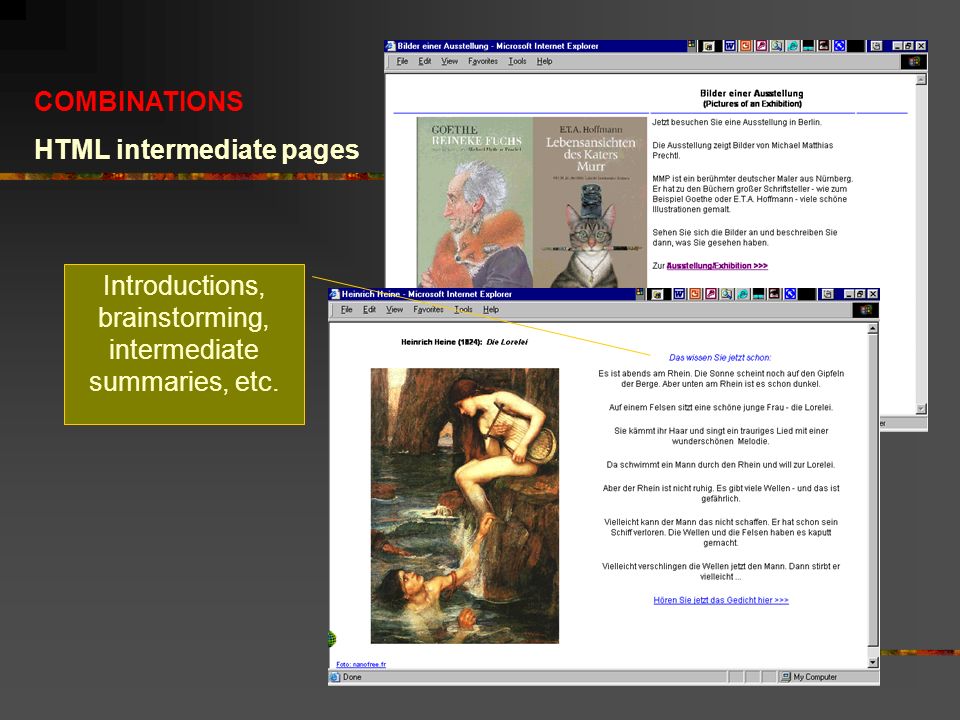This screenshot has height=720, width=960.
Task: Click dark printer-like icon in Heinrich Heine title bar
Action: pyautogui.click(x=774, y=294)
